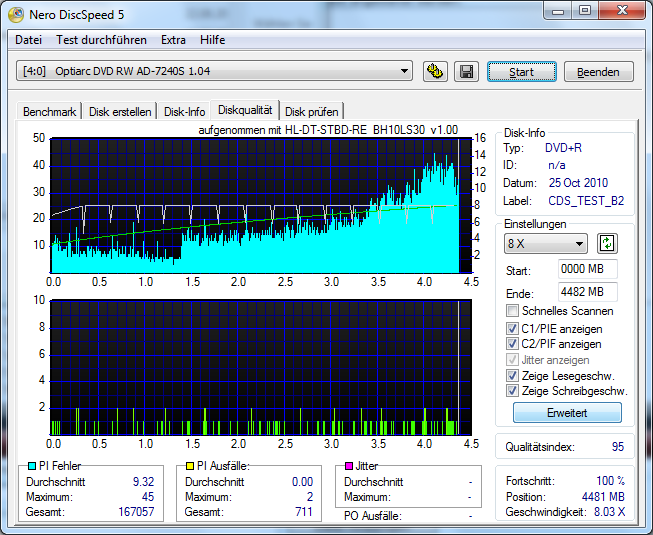Open the Datei menu
Viewport: 653px width, 535px height.
tap(28, 40)
